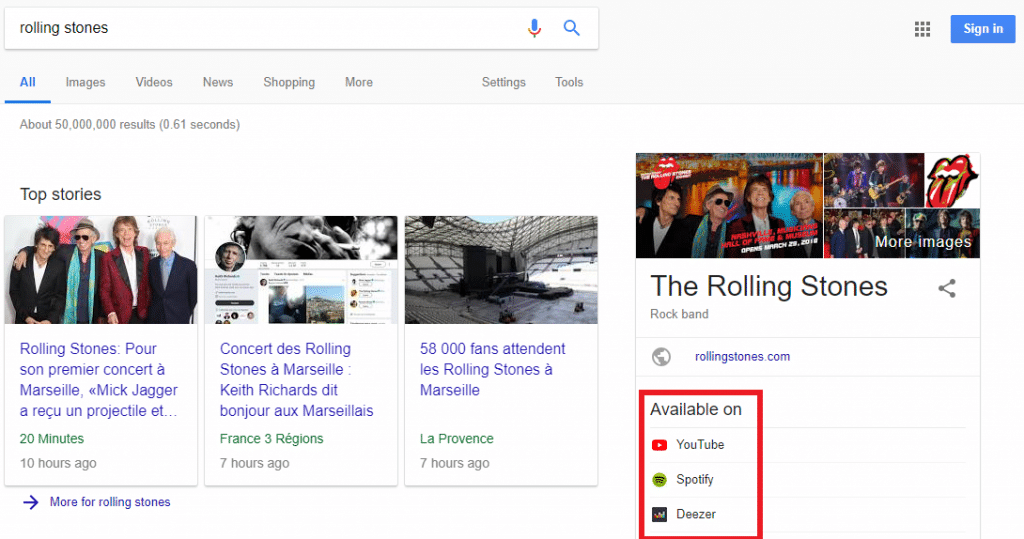This screenshot has width=1024, height=539.
Task: Click the Rock band subtitle text
Action: pyautogui.click(x=679, y=314)
